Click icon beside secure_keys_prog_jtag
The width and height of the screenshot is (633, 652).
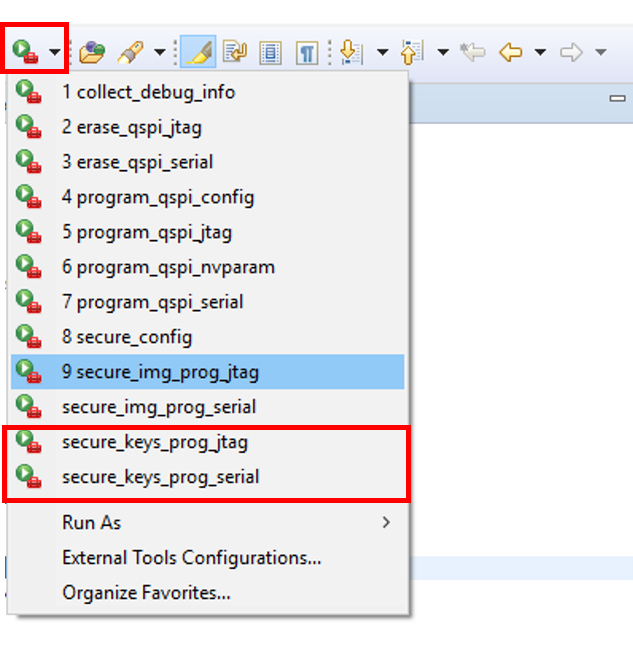coord(28,441)
